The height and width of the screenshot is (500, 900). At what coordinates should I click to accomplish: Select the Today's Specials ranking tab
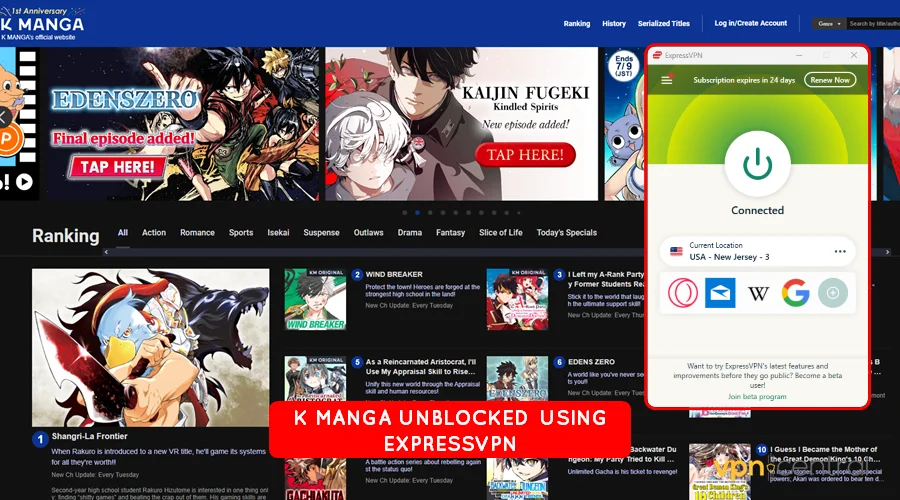[567, 232]
